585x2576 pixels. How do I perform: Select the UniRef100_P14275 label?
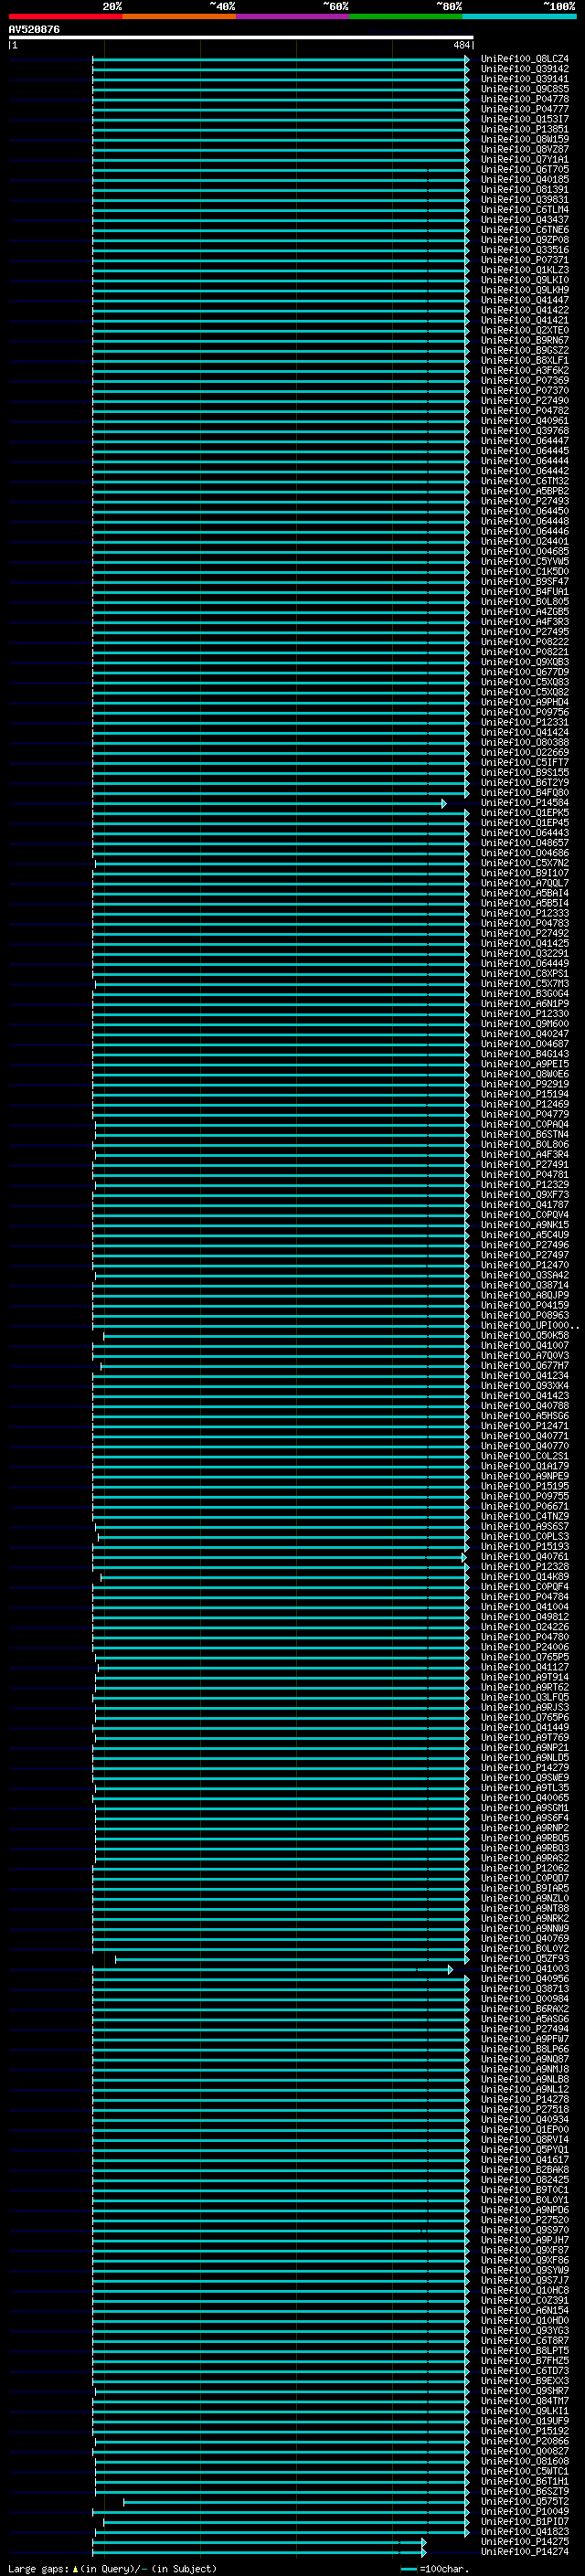point(525,2542)
